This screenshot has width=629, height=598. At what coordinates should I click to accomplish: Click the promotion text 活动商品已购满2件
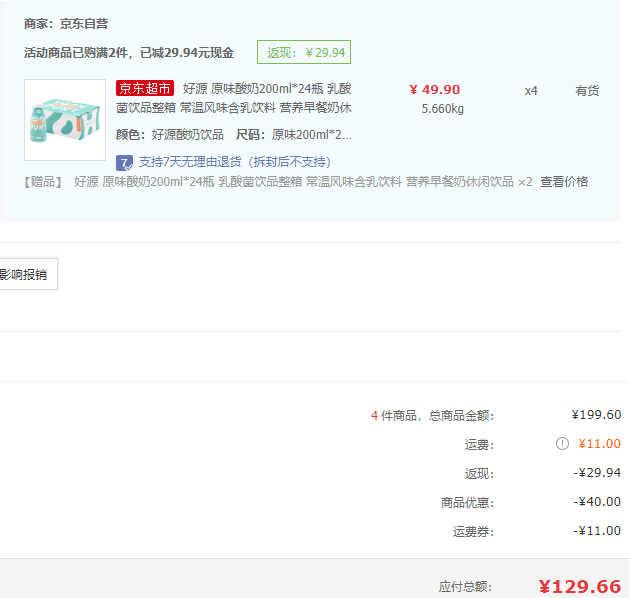pos(76,53)
